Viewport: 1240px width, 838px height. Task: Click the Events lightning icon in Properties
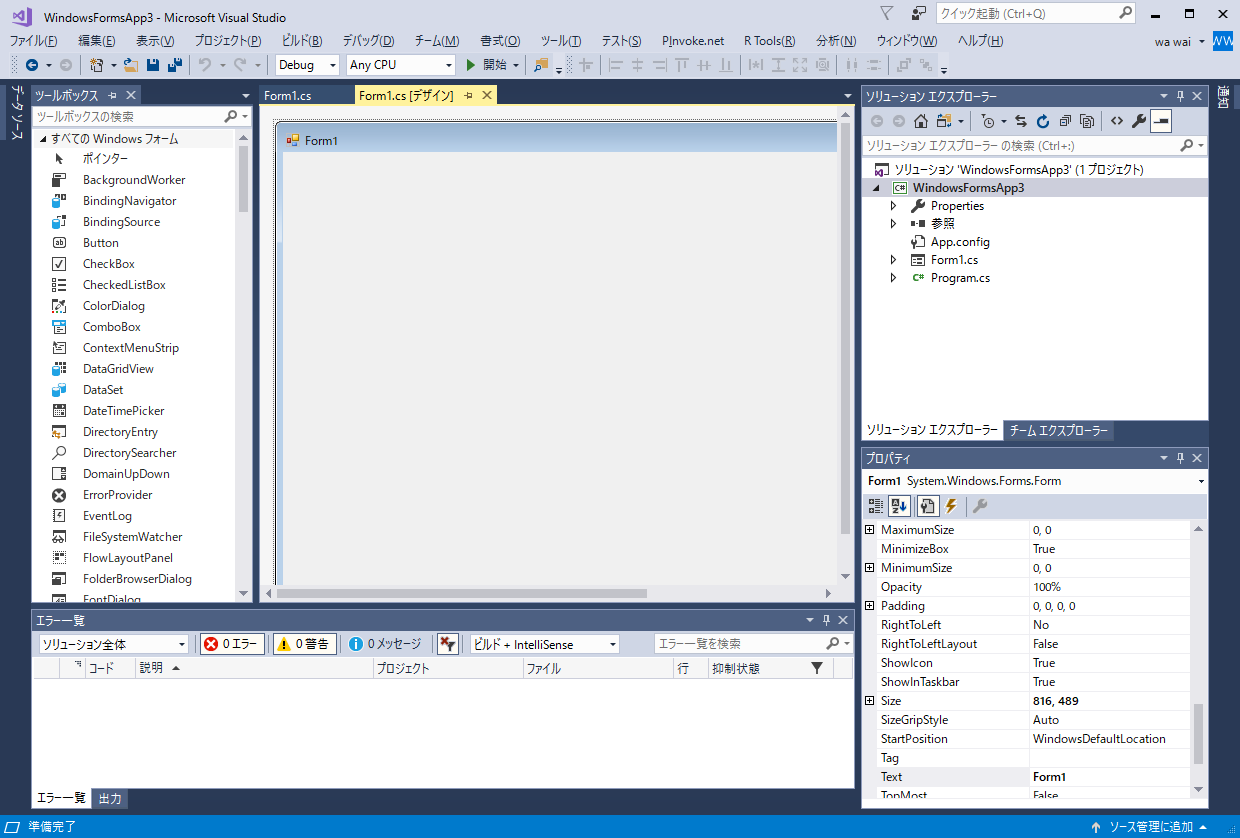pos(950,506)
